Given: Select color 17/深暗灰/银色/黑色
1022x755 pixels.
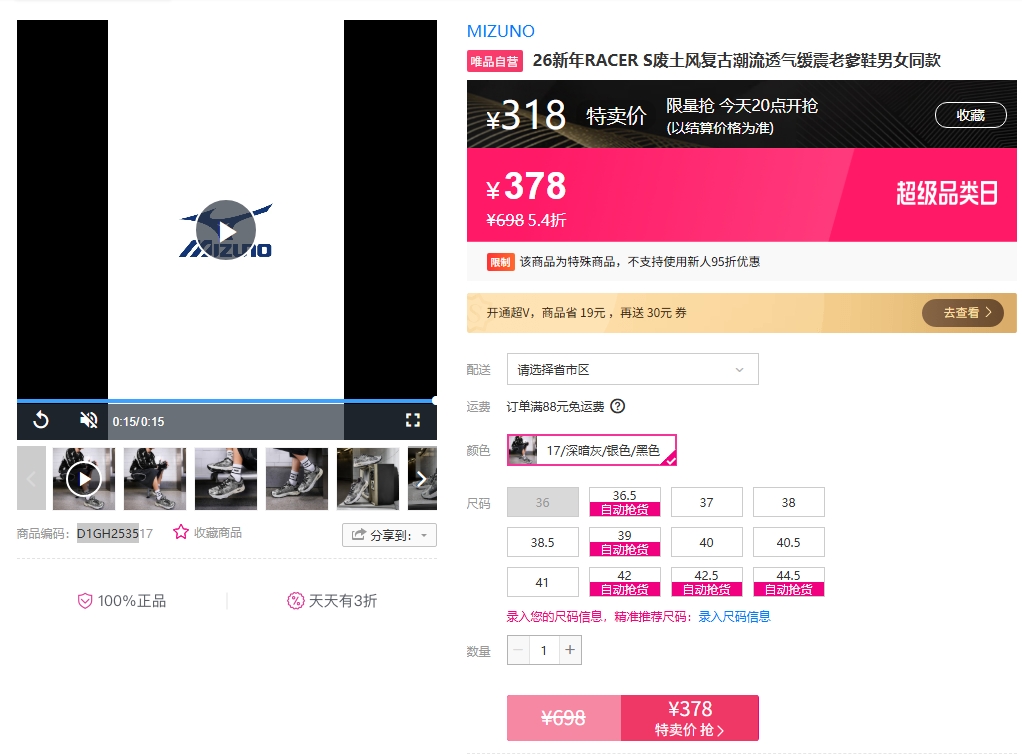Looking at the screenshot, I should (592, 450).
